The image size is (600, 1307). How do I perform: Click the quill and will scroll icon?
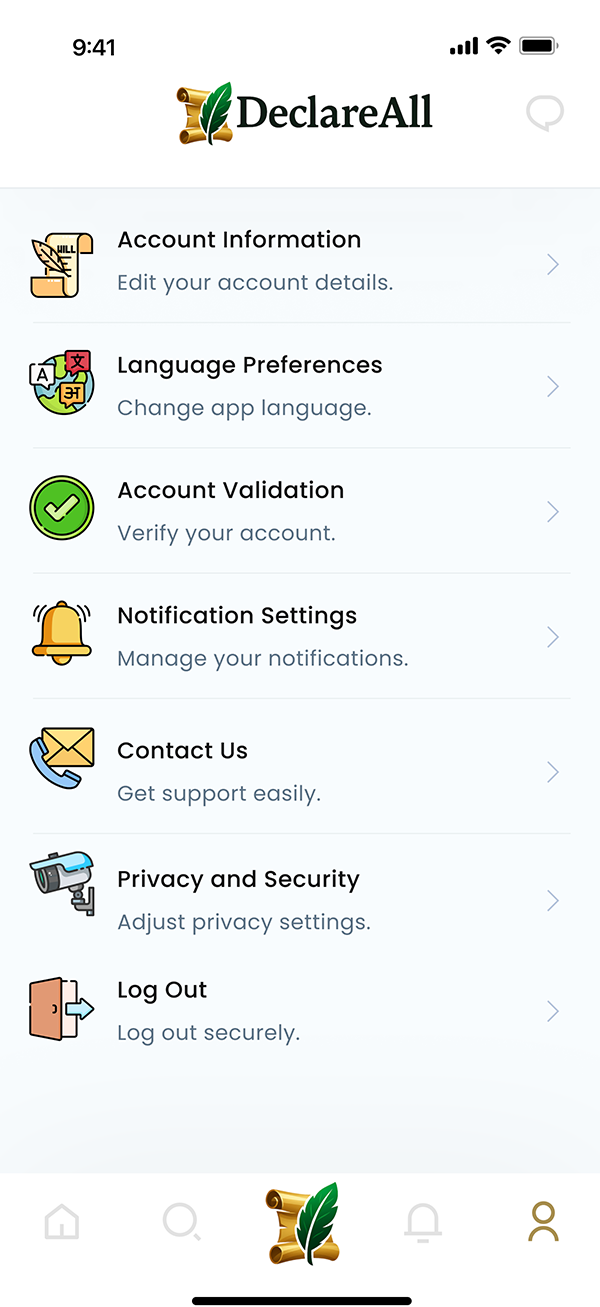[61, 265]
